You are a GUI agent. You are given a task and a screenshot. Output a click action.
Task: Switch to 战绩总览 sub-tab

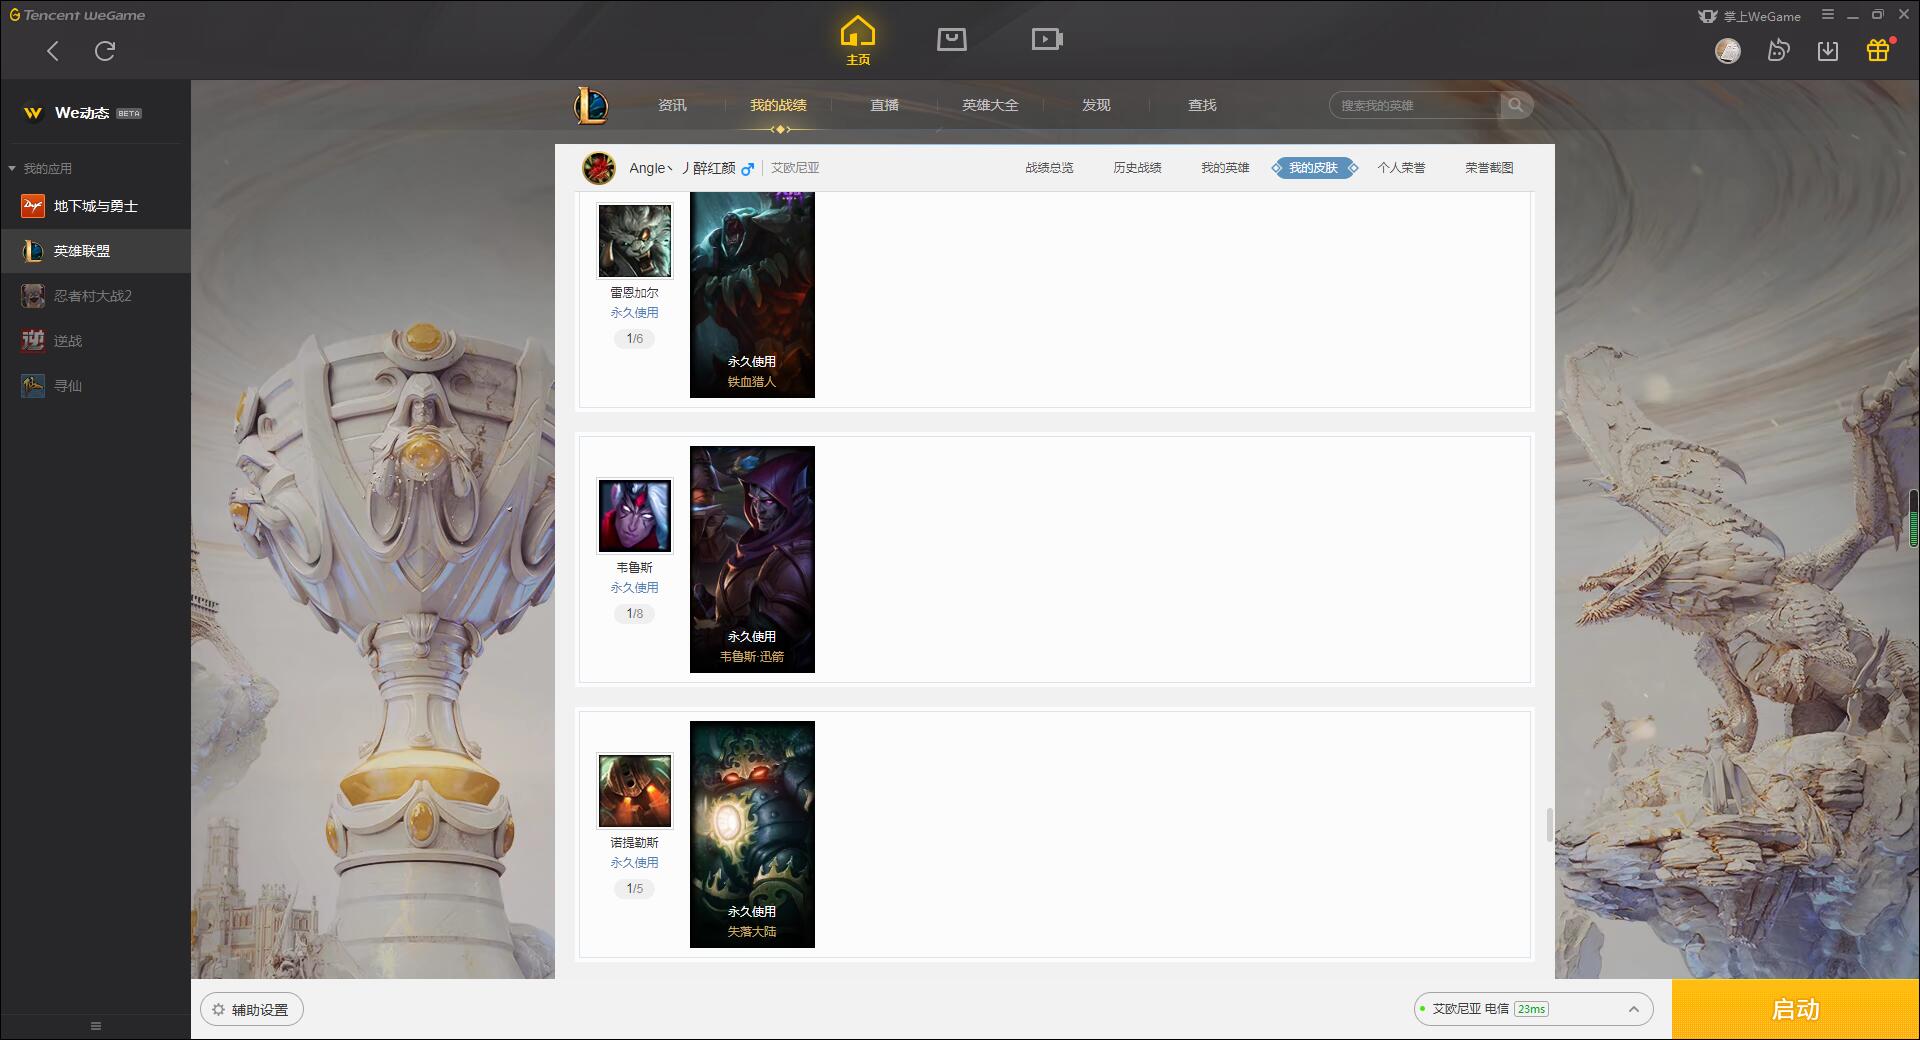tap(1049, 168)
